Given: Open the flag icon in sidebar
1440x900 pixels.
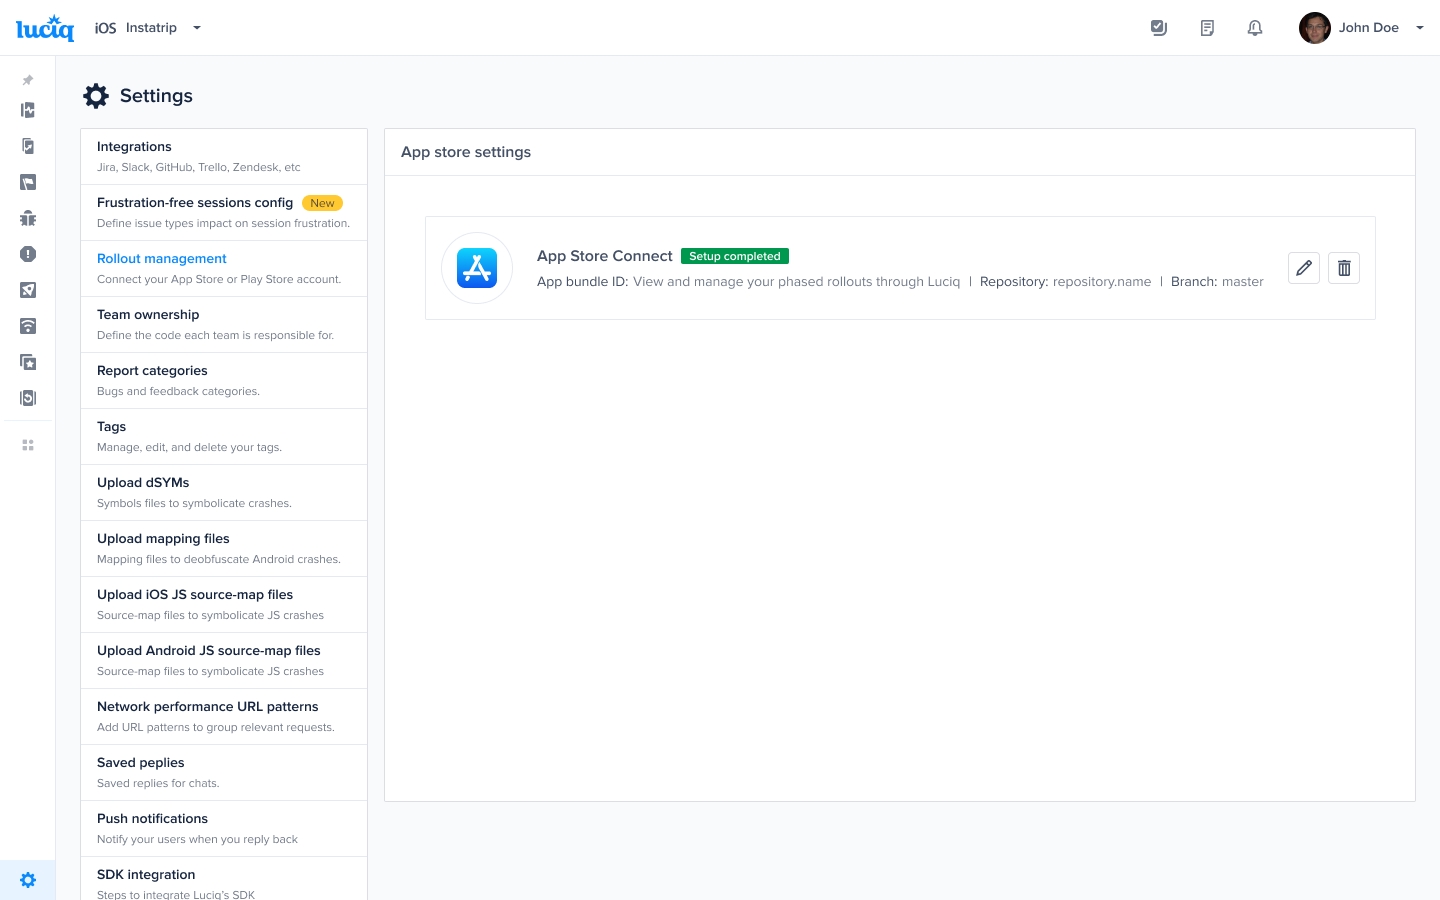Looking at the screenshot, I should [x=28, y=182].
